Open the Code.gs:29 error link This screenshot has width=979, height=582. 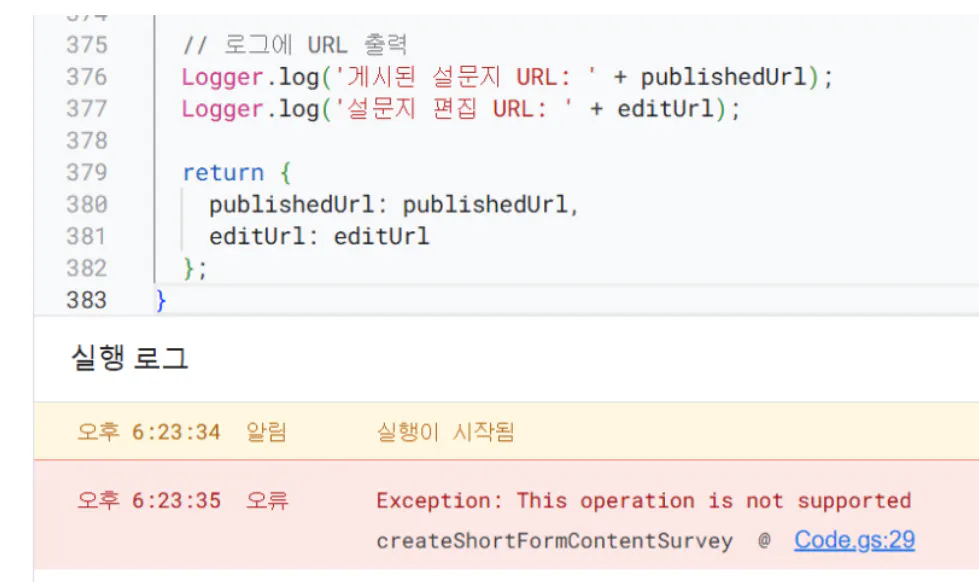tap(854, 540)
